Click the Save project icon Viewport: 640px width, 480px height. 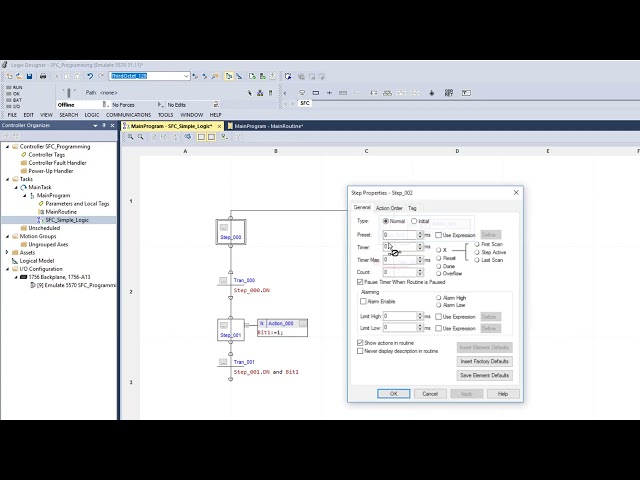point(29,76)
